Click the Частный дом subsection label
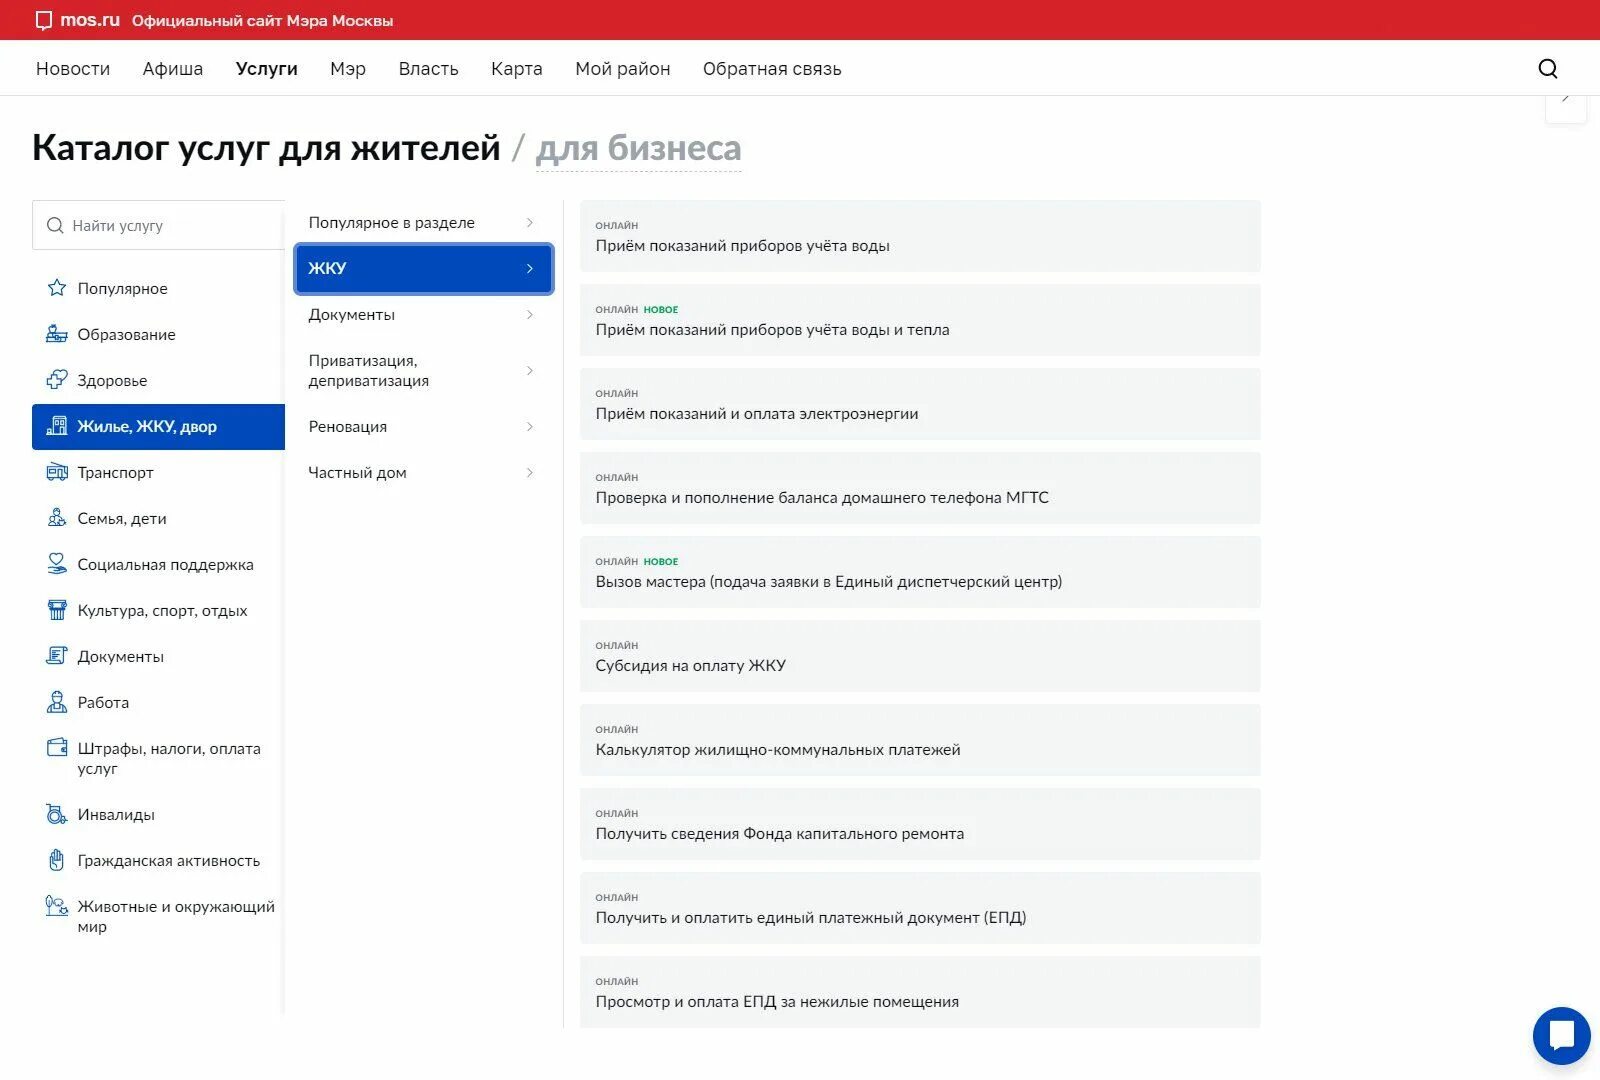This screenshot has height=1080, width=1600. click(357, 473)
